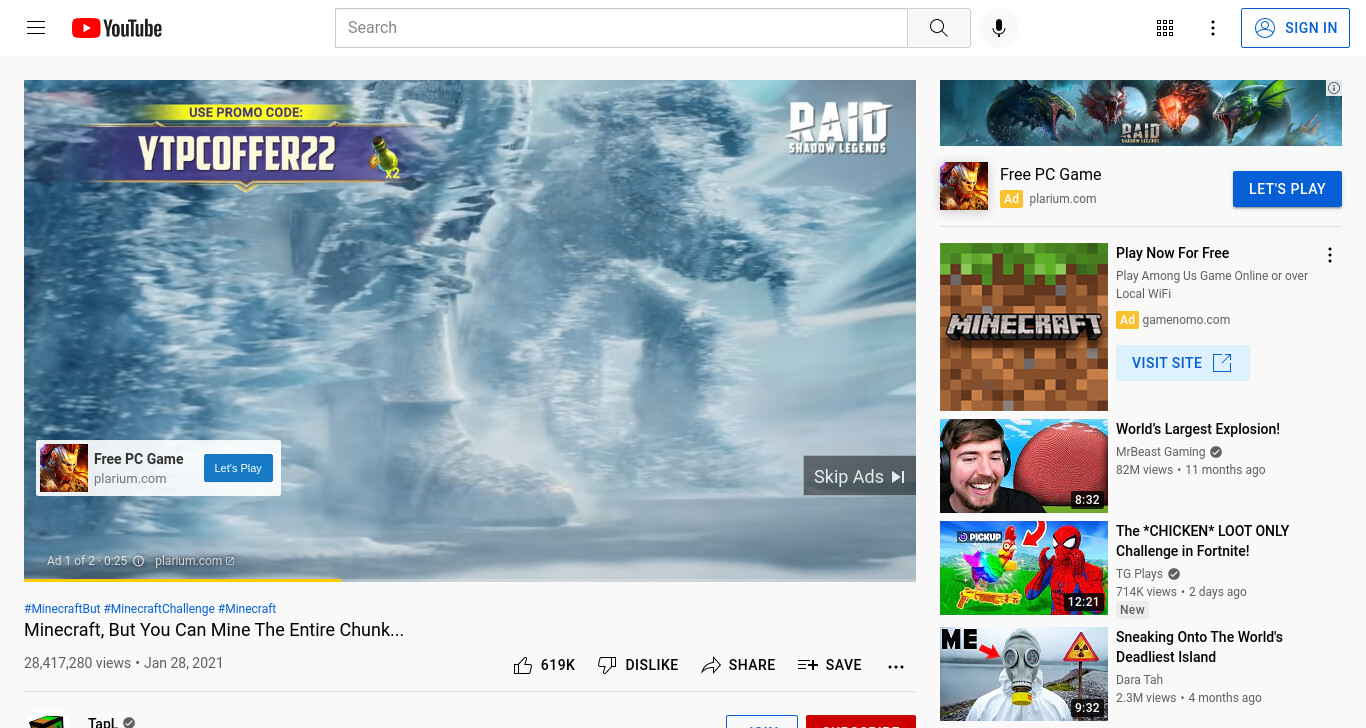
Task: Open the settings three-dot menu
Action: (x=1213, y=28)
